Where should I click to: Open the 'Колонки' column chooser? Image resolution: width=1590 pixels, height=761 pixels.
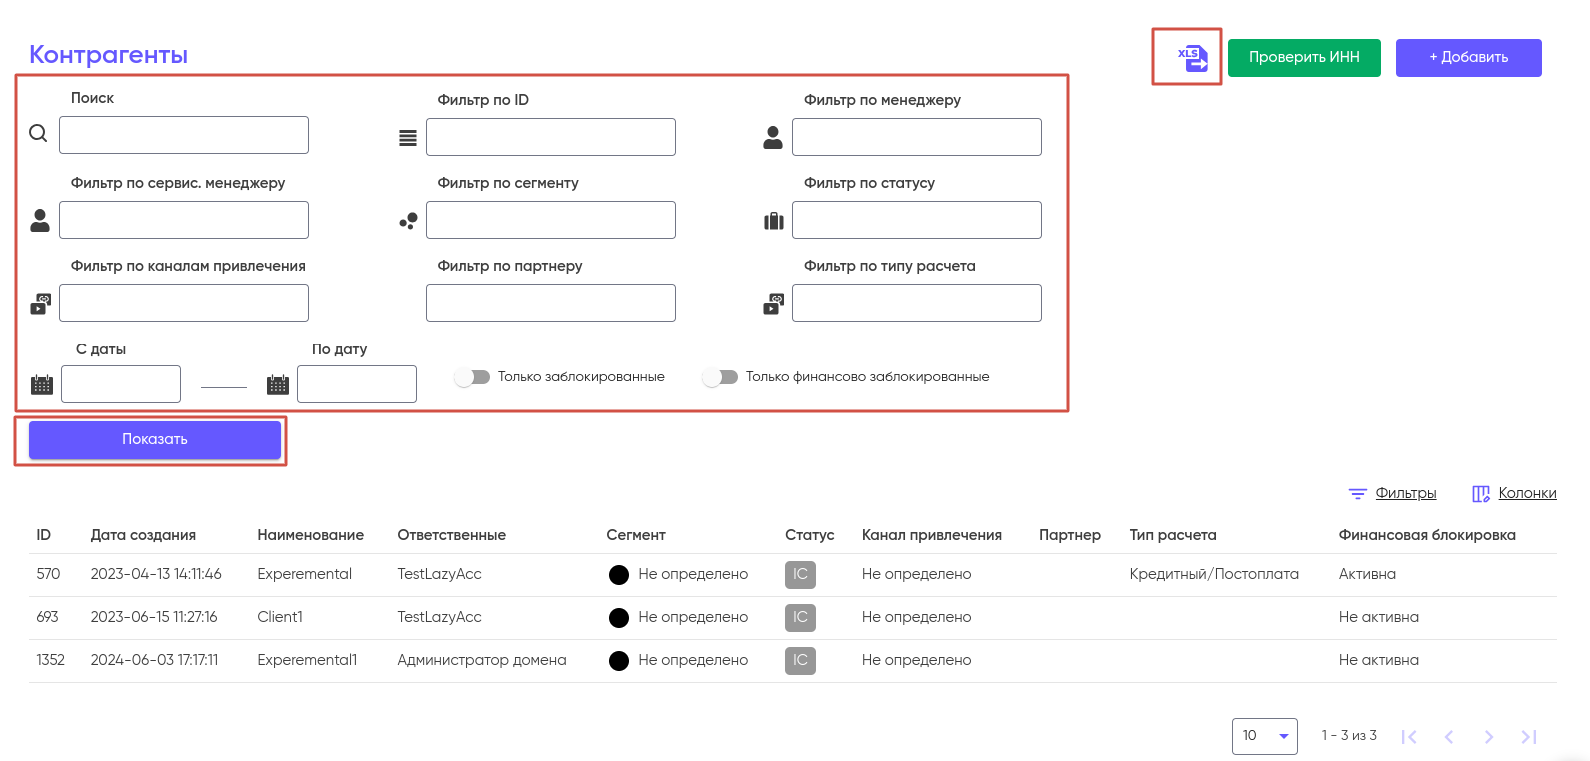click(x=1515, y=493)
